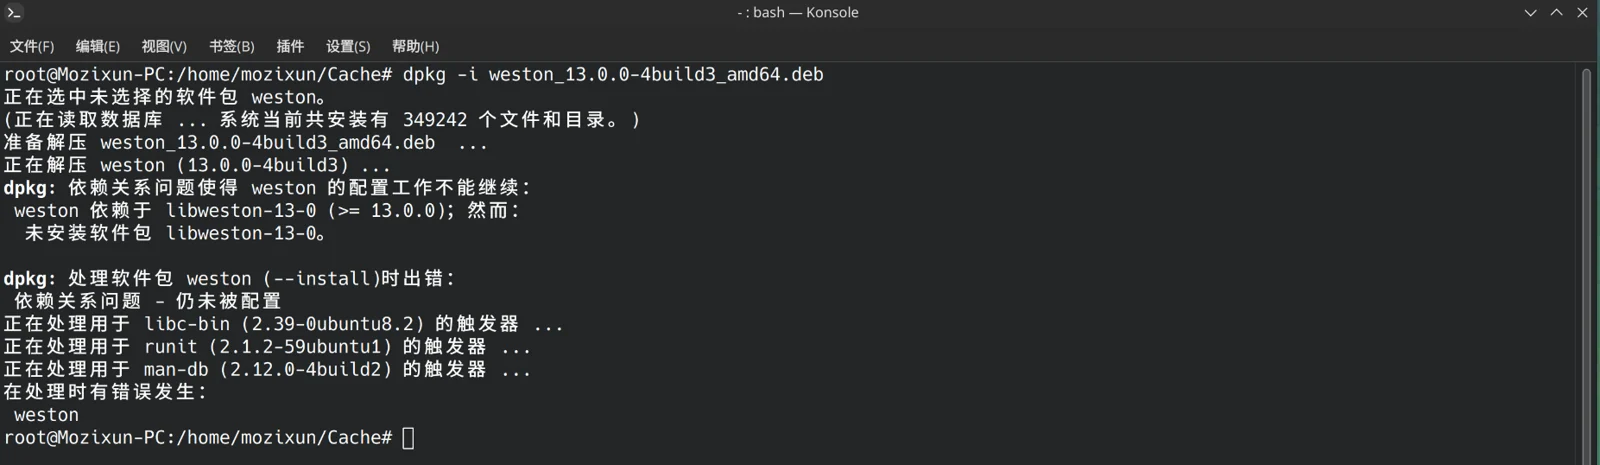The image size is (1600, 465).
Task: Close the Konsole window with the X button
Action: click(x=1582, y=13)
